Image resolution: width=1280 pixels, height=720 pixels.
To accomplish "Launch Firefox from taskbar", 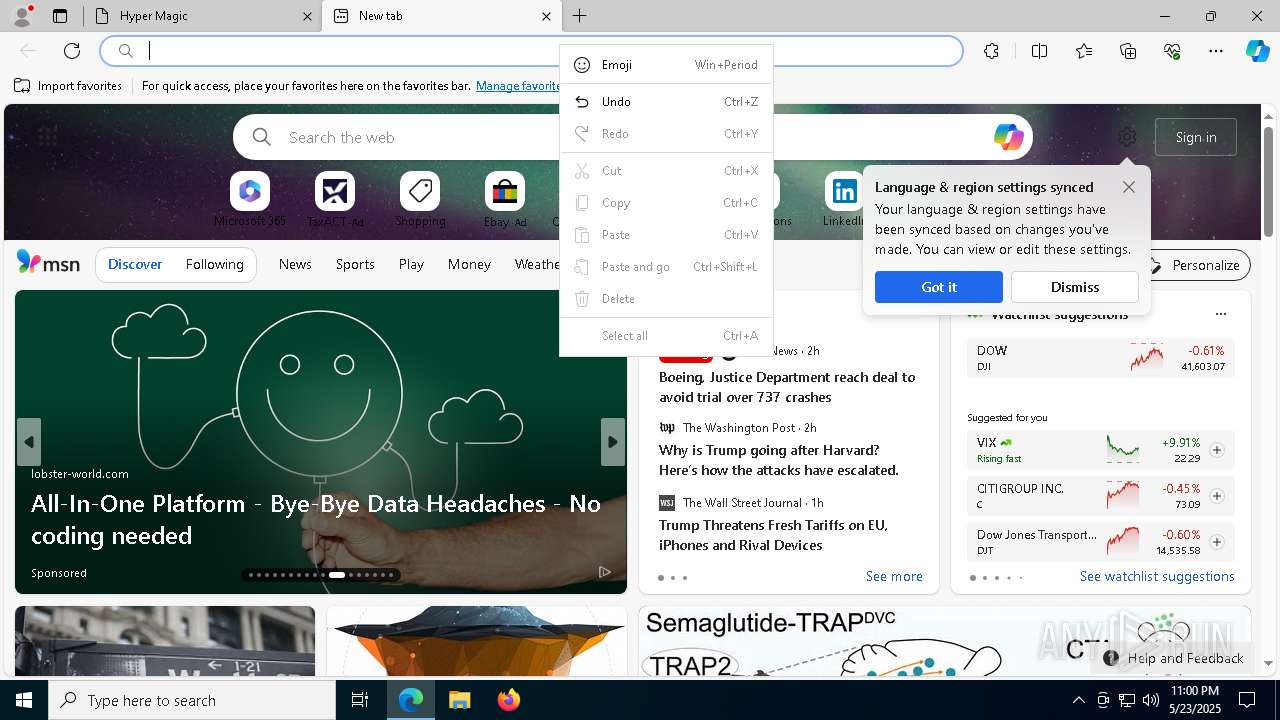I will (x=508, y=700).
